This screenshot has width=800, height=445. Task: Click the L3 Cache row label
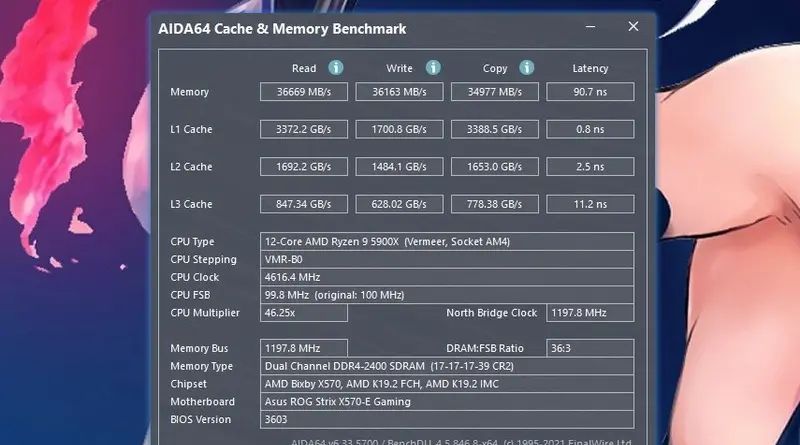pyautogui.click(x=191, y=204)
